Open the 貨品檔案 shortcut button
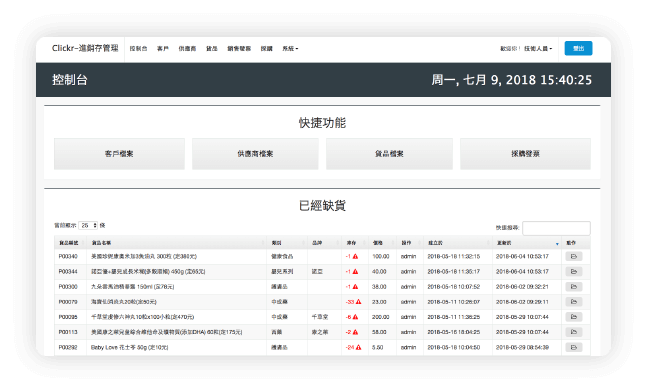Screen dimensions: 648x392 point(389,154)
